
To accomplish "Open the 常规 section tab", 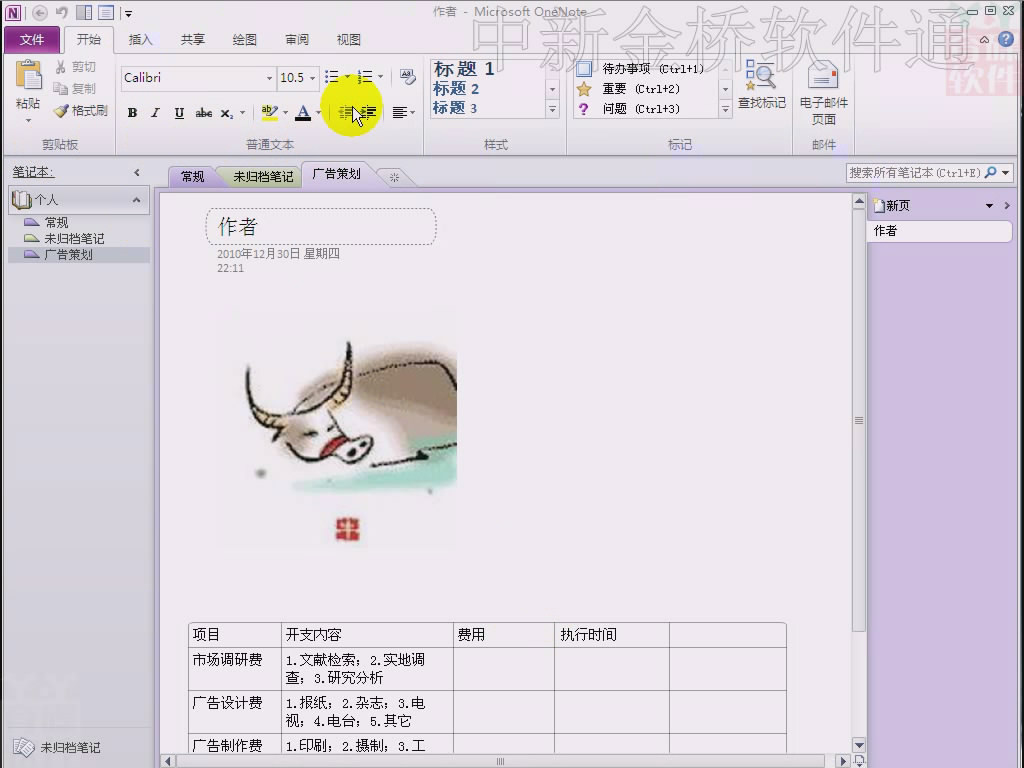I will (193, 176).
